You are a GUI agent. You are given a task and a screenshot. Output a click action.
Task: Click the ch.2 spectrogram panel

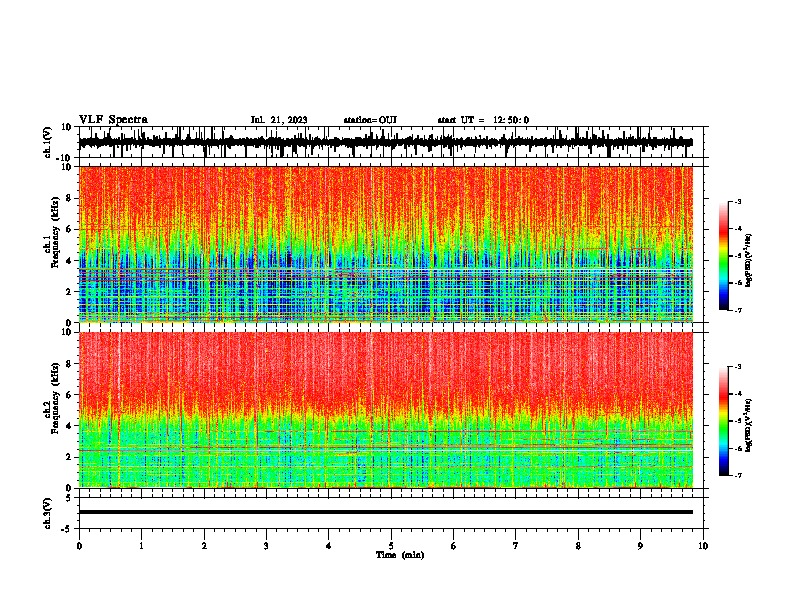[x=385, y=410]
